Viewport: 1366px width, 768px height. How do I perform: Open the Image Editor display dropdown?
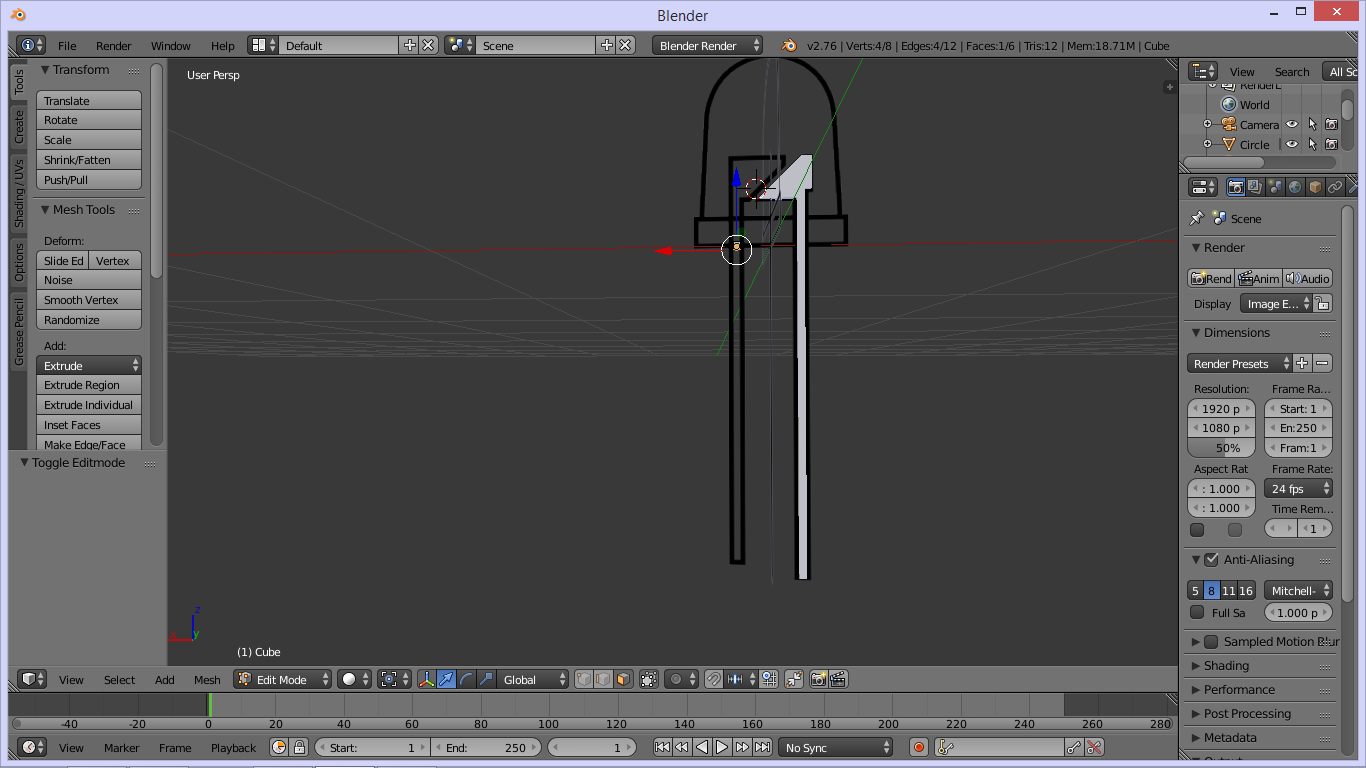(x=1276, y=303)
